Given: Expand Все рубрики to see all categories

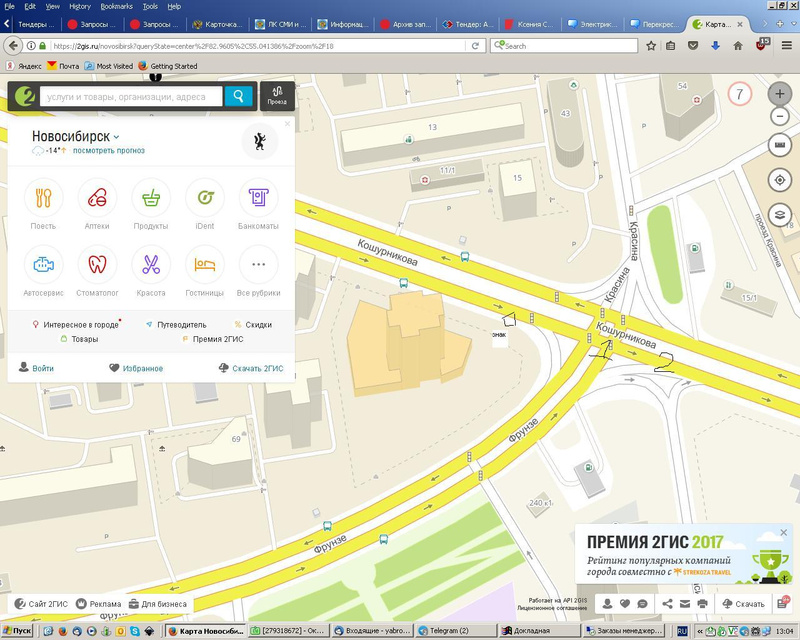Looking at the screenshot, I should point(258,265).
